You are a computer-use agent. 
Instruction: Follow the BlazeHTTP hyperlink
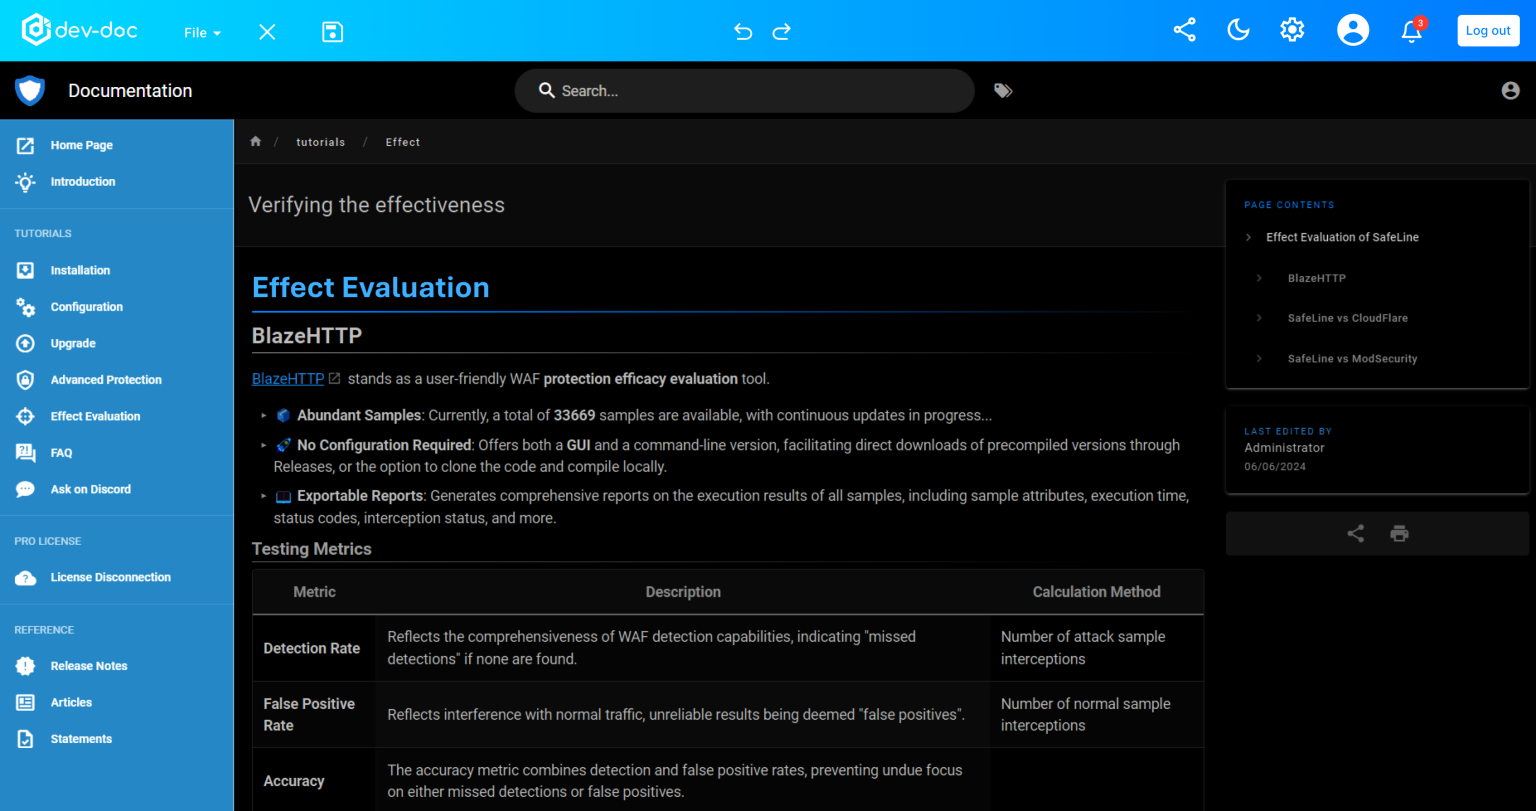pyautogui.click(x=288, y=379)
